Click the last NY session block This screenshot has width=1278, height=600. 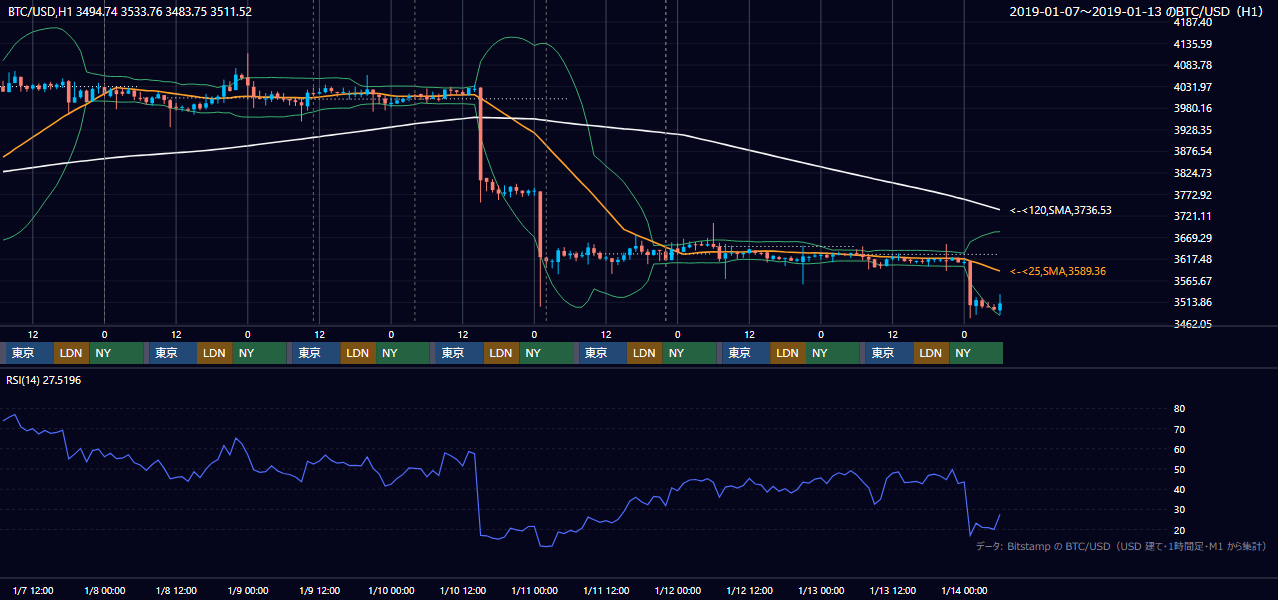coord(975,353)
